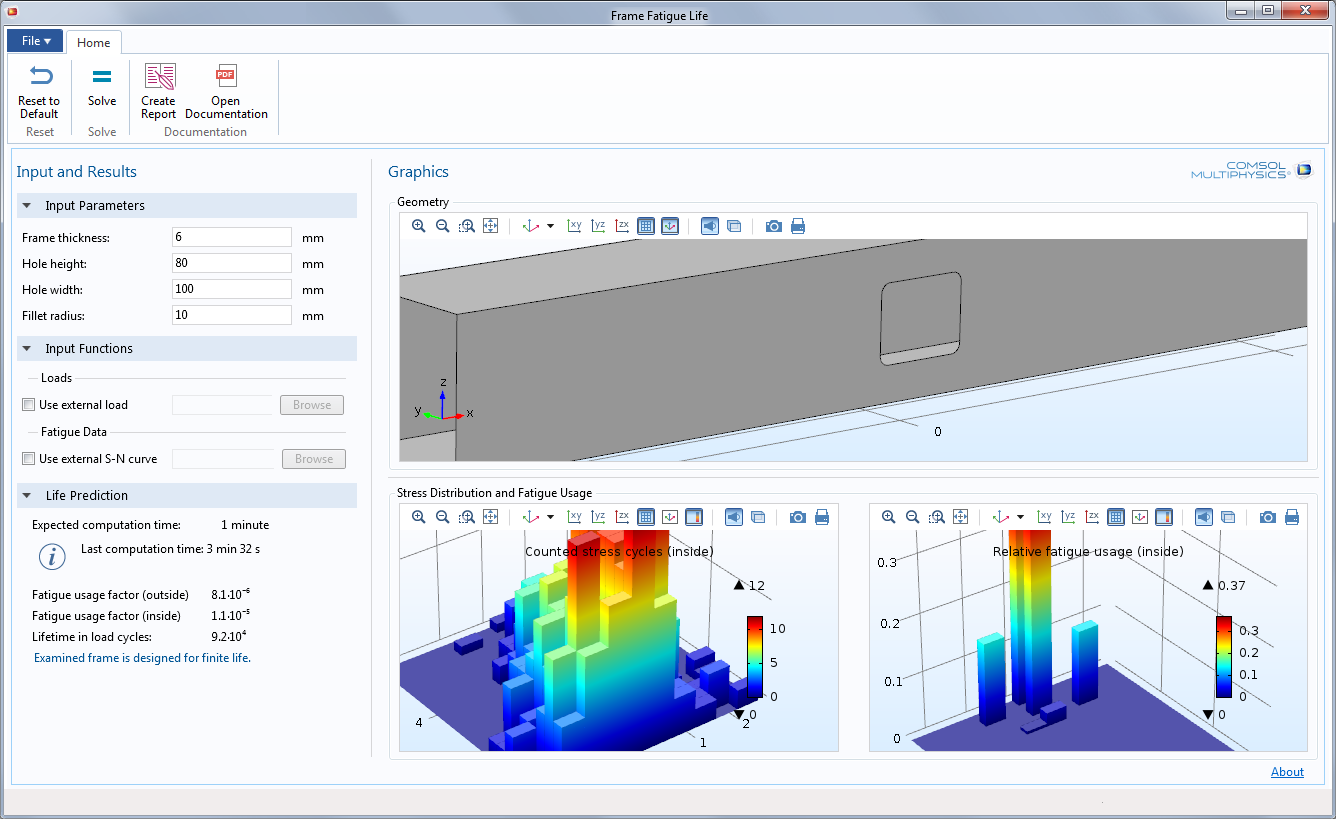Collapse the Input Functions section
This screenshot has height=819, width=1336.
tap(27, 349)
